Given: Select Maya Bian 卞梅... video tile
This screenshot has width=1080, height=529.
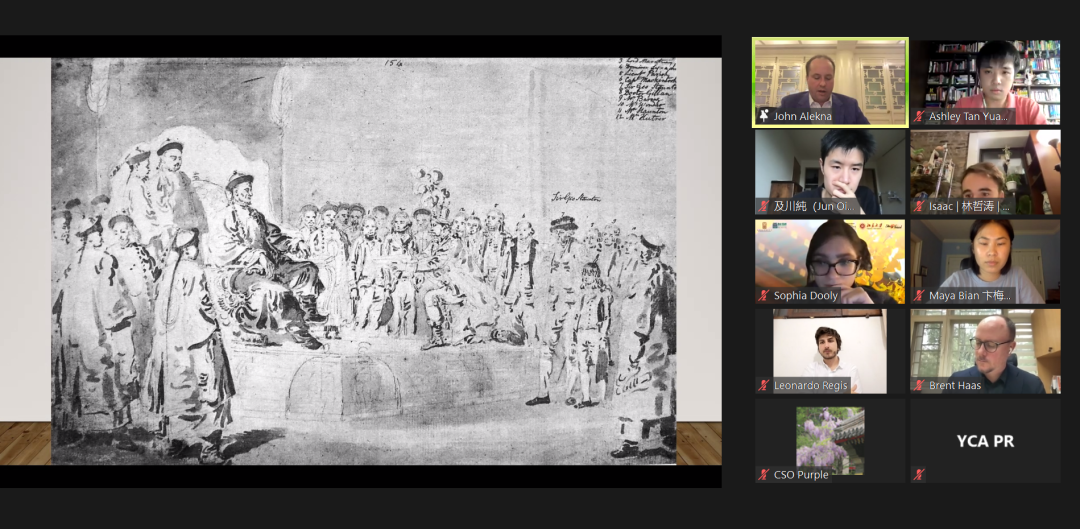Looking at the screenshot, I should (x=986, y=262).
